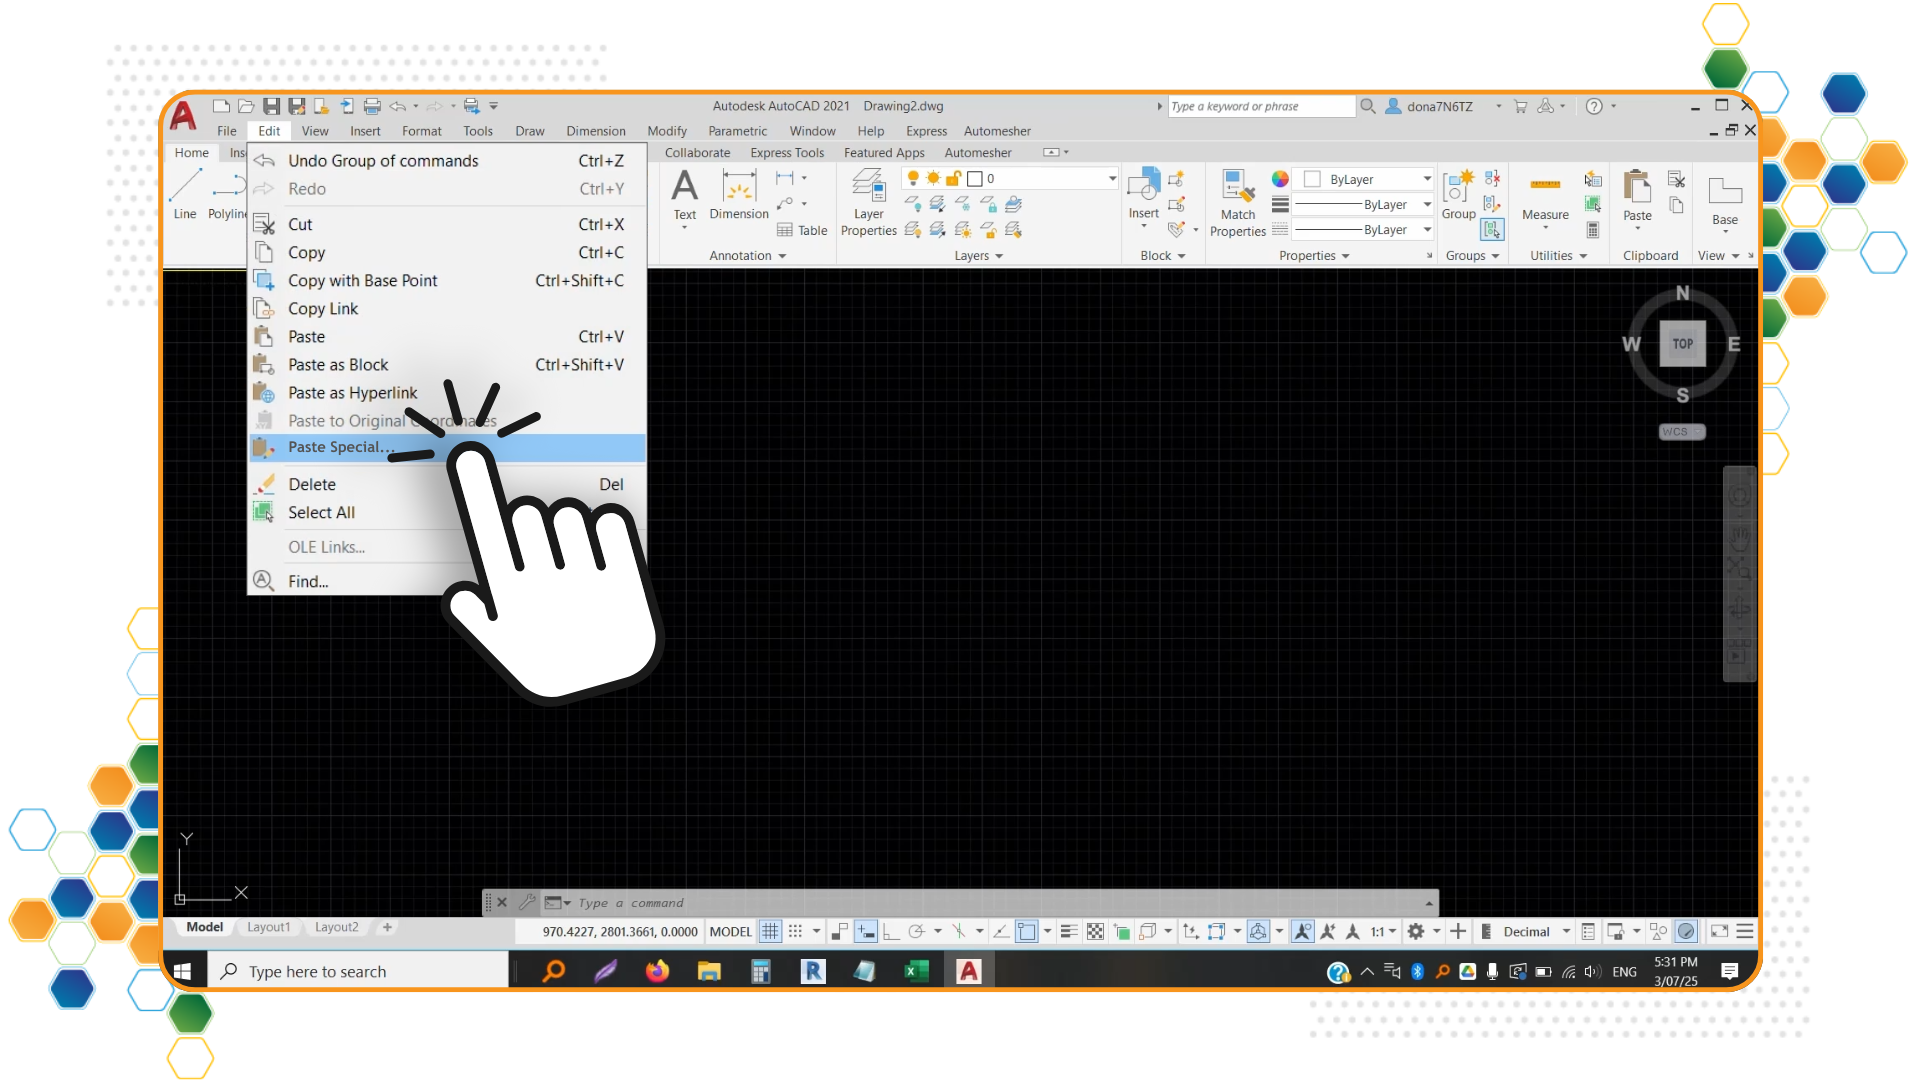Click the WCS coordinate system button
The image size is (1920, 1080).
pos(1682,432)
